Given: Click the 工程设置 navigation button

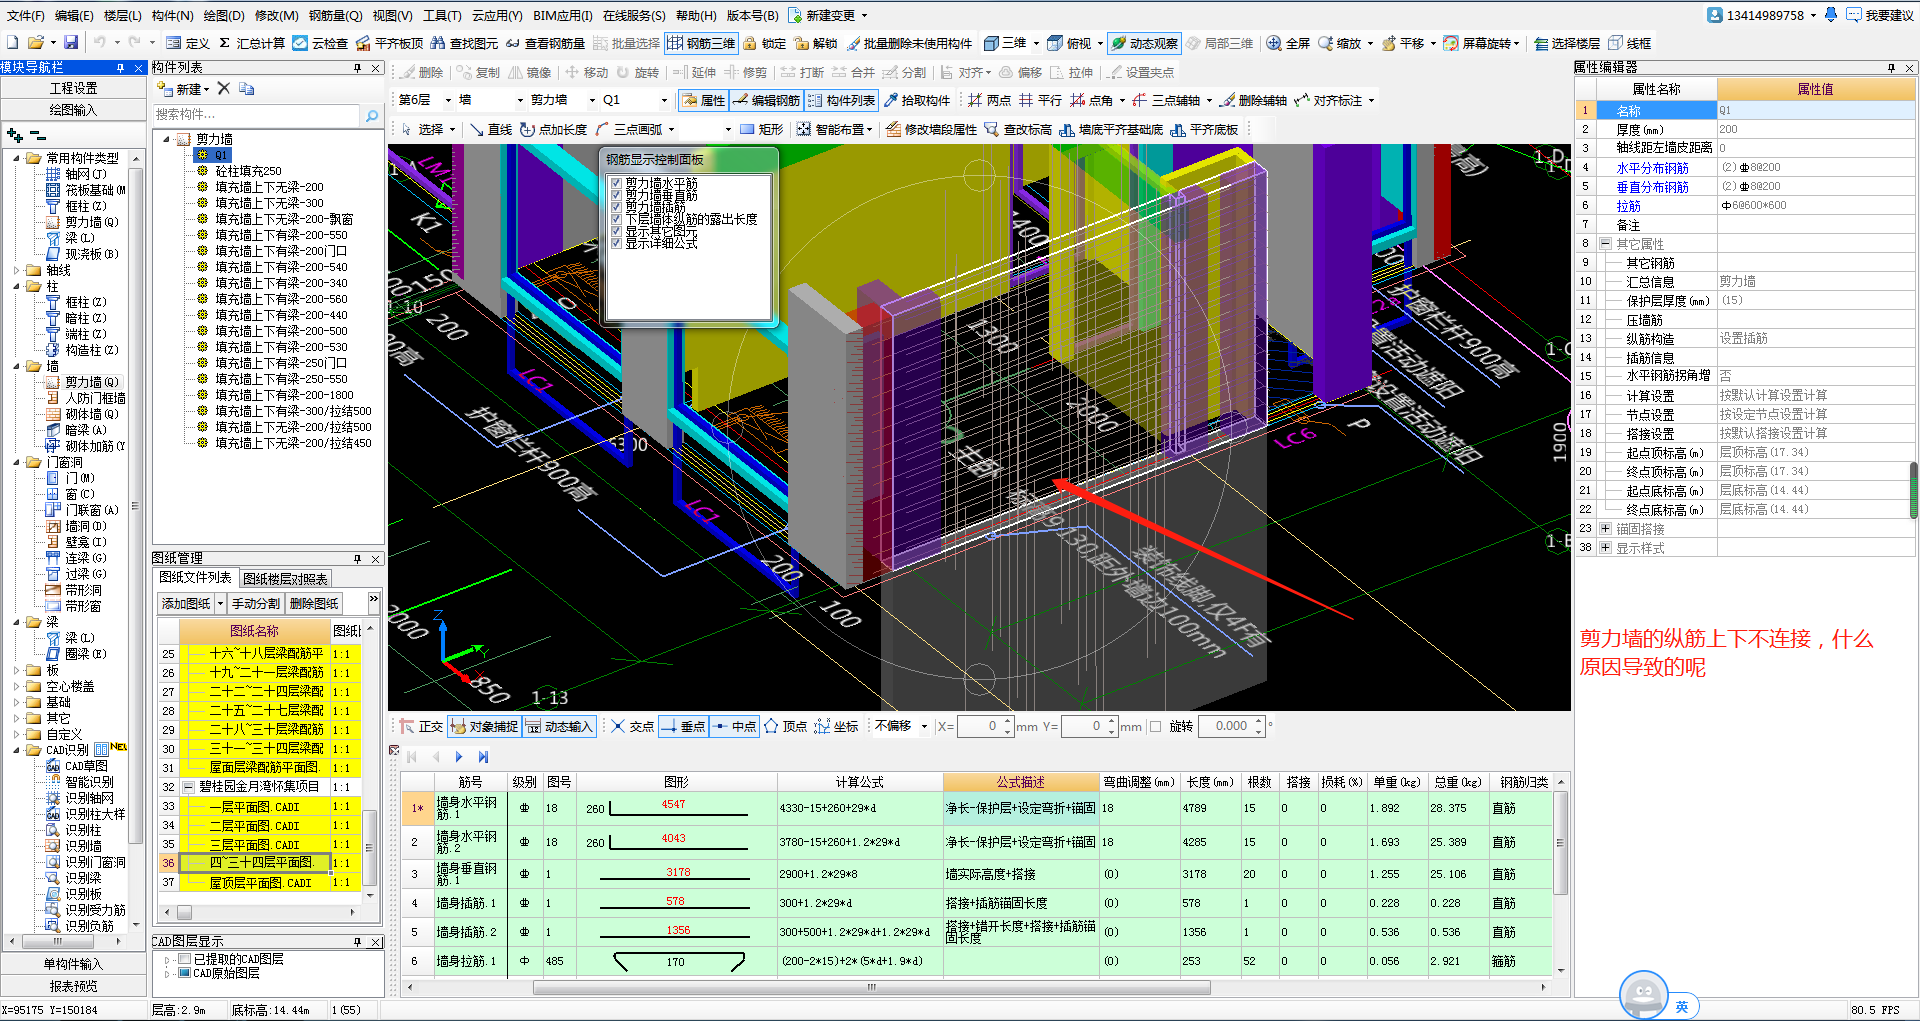Looking at the screenshot, I should pos(73,89).
